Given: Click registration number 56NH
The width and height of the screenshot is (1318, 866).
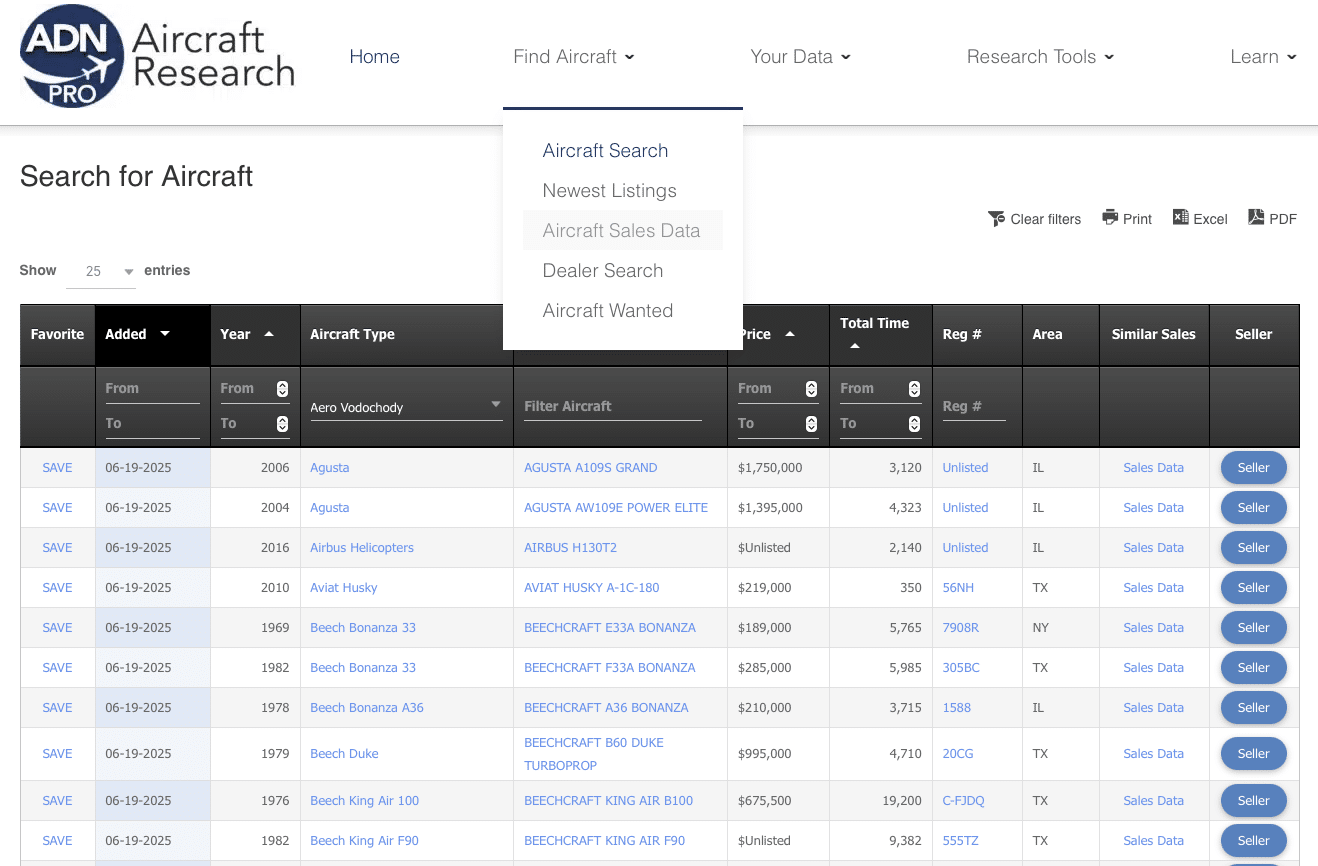Looking at the screenshot, I should [958, 588].
